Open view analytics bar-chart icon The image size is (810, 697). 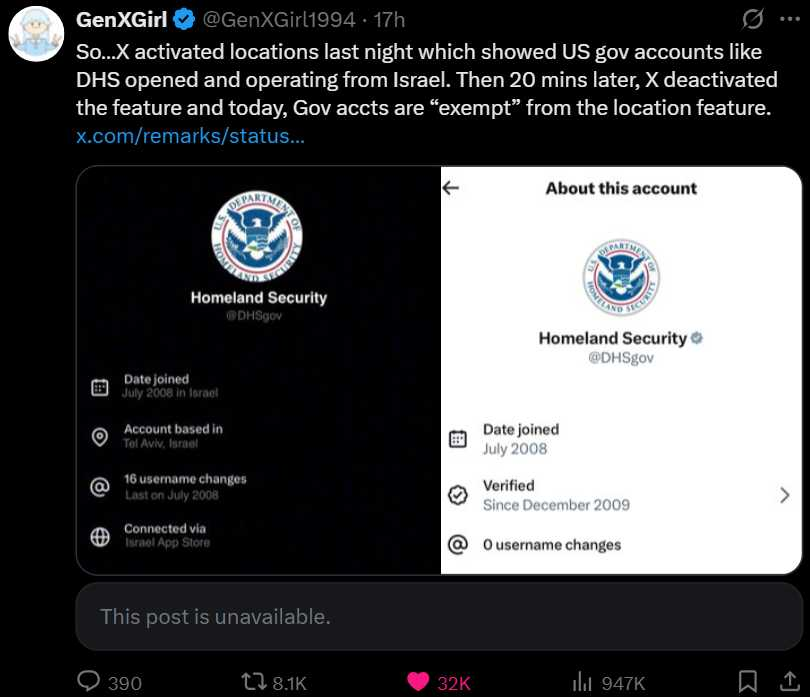coord(582,682)
